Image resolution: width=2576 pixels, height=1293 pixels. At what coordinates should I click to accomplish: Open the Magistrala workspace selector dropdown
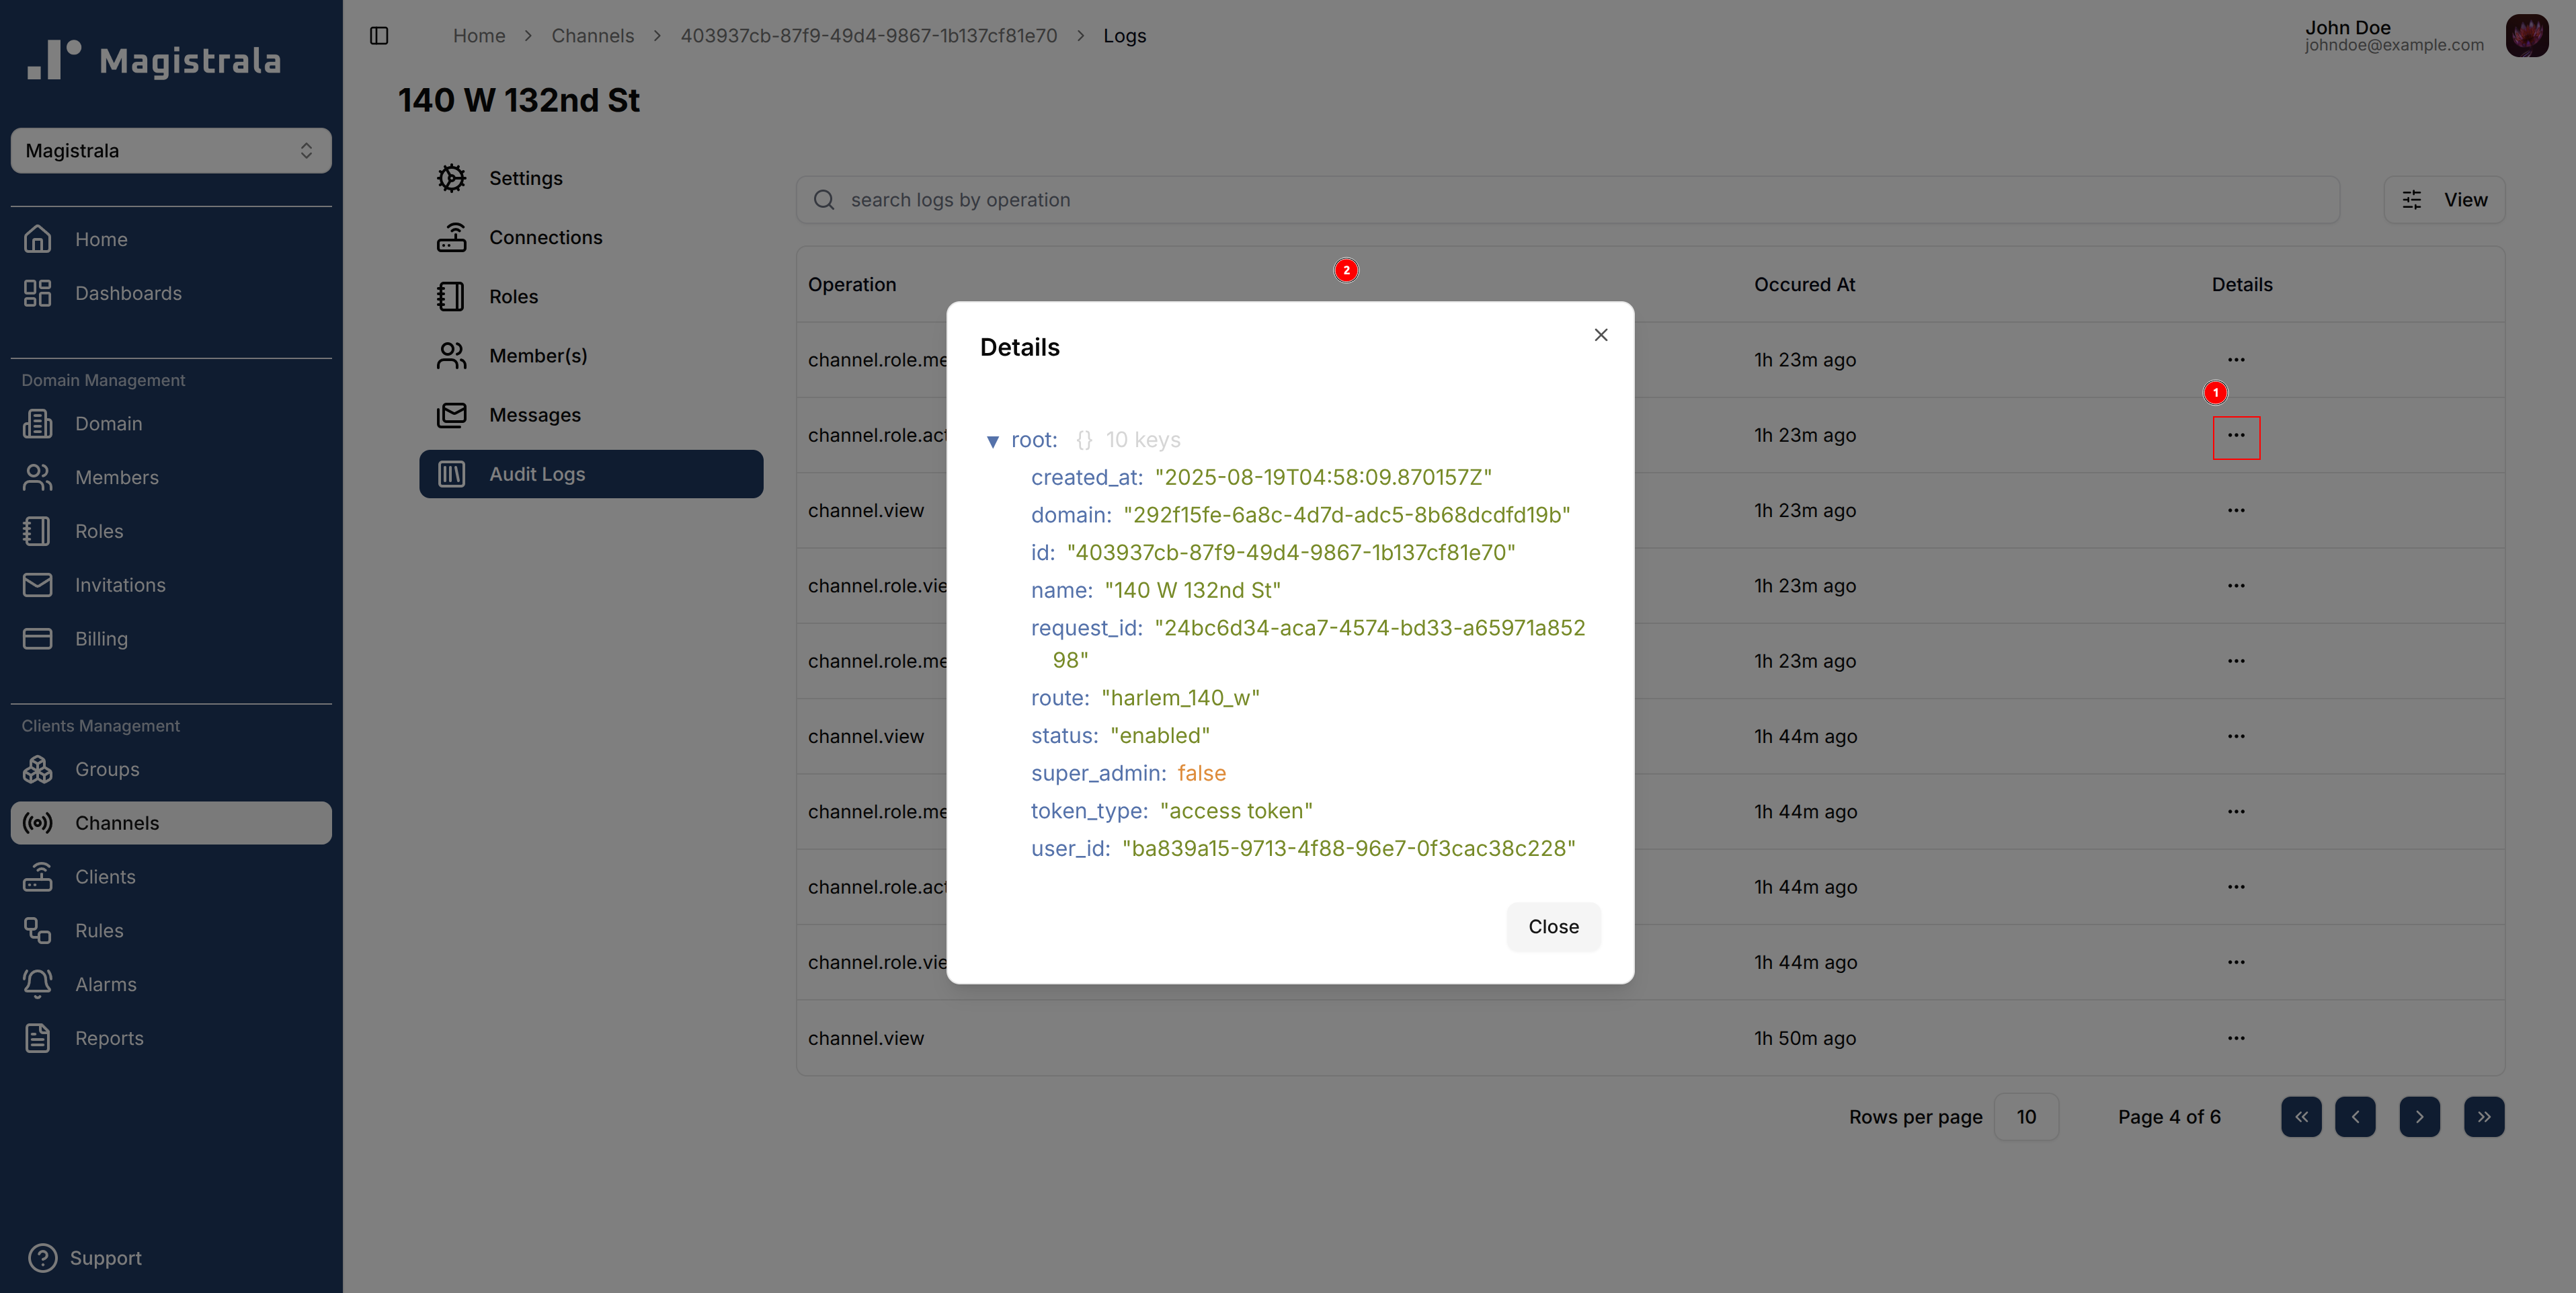click(x=170, y=150)
